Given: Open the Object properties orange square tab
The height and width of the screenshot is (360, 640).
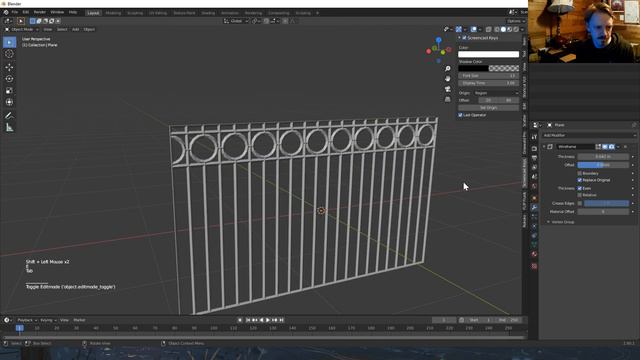Looking at the screenshot, I should (534, 198).
